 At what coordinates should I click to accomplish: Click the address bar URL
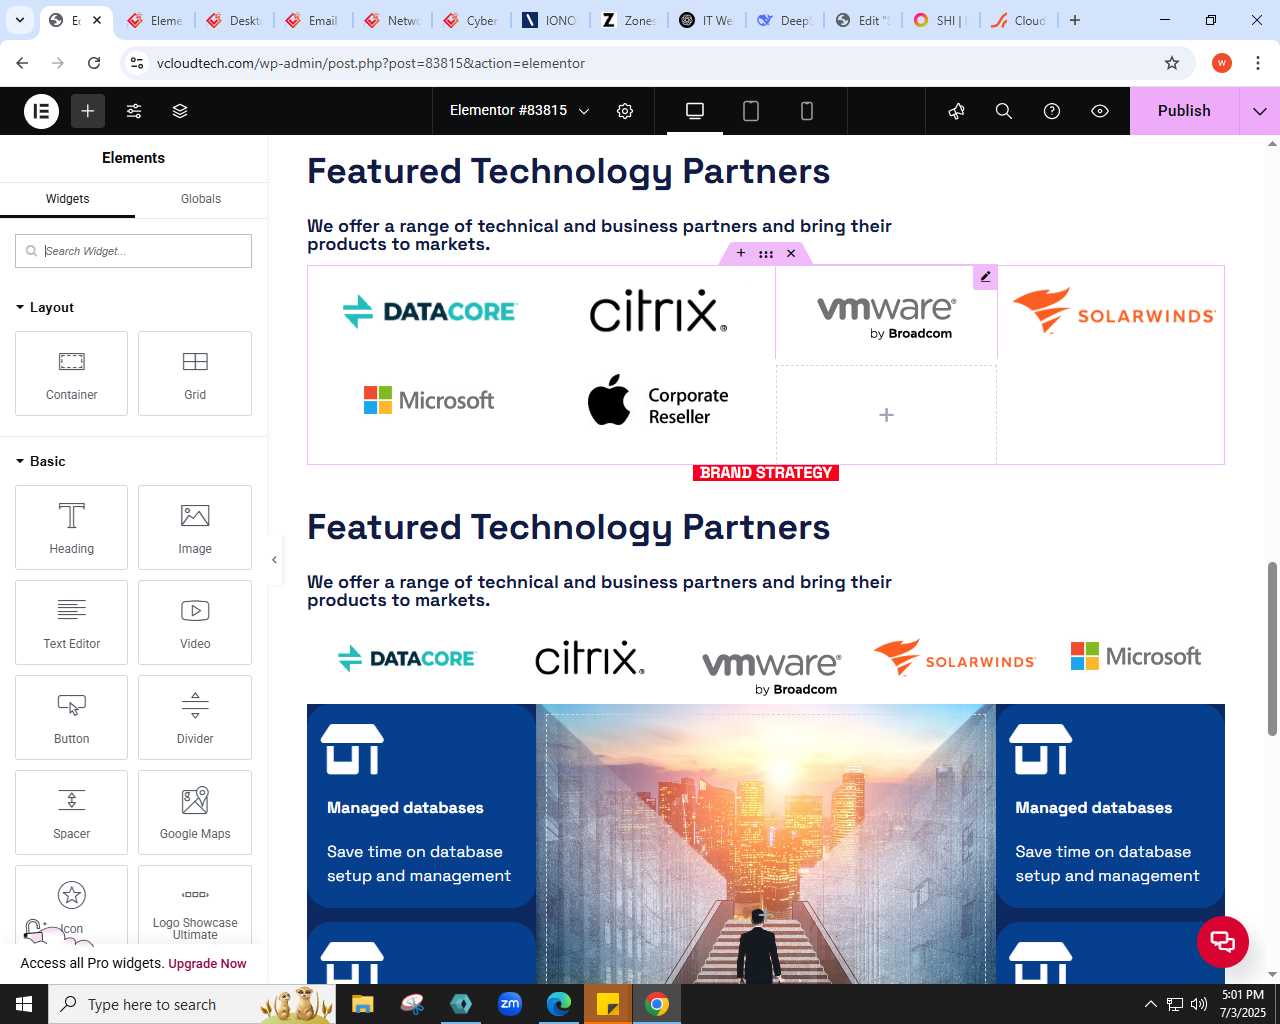coord(371,63)
